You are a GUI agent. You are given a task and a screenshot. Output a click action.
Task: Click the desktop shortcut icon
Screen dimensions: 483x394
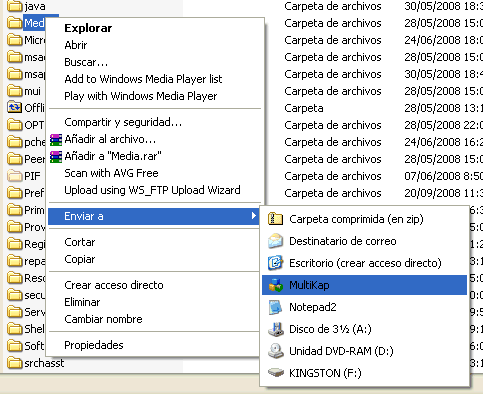click(276, 263)
